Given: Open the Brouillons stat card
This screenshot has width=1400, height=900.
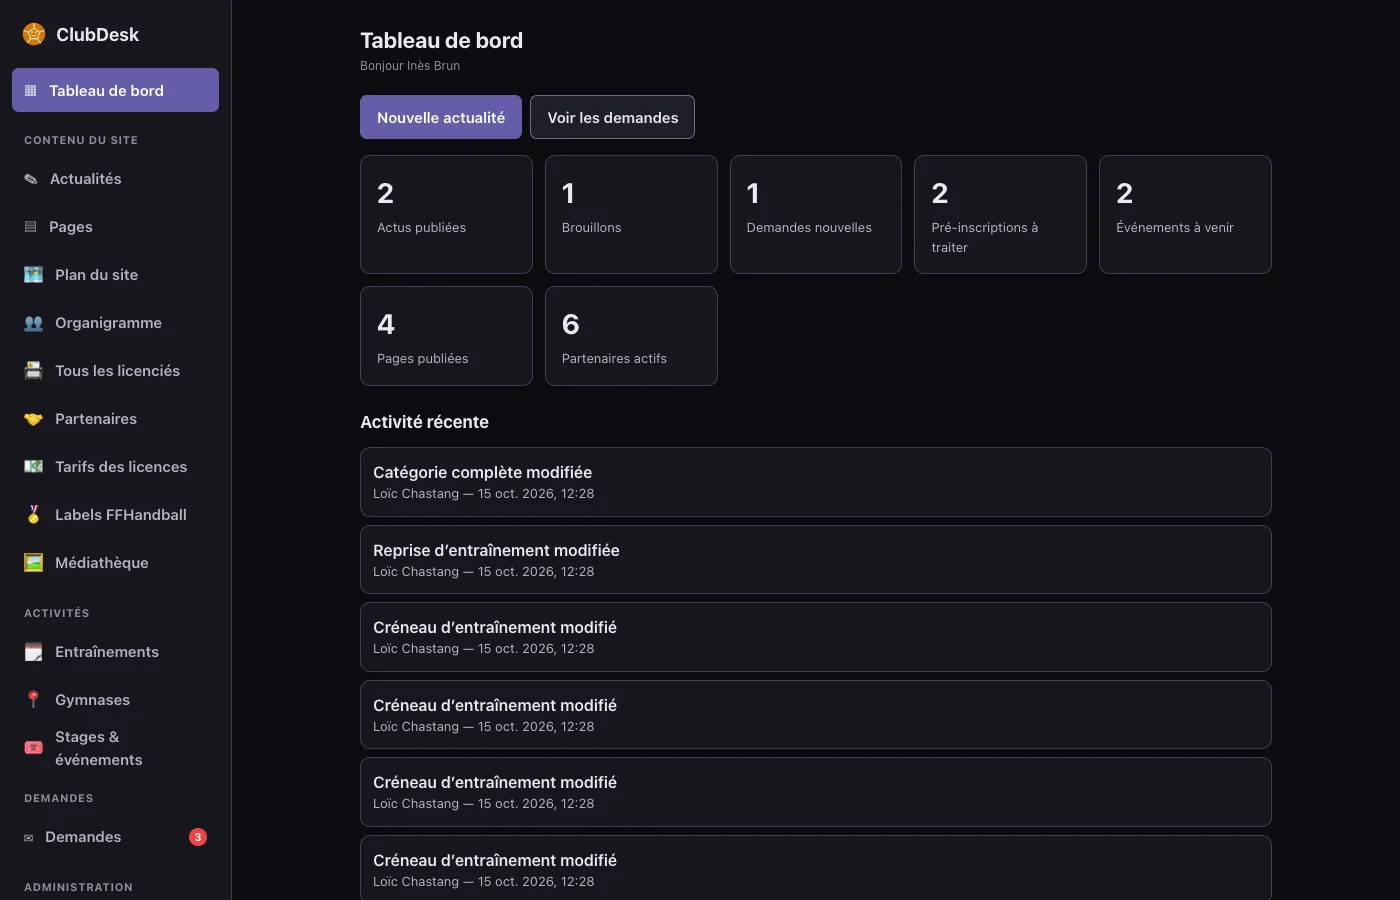Looking at the screenshot, I should (x=631, y=214).
